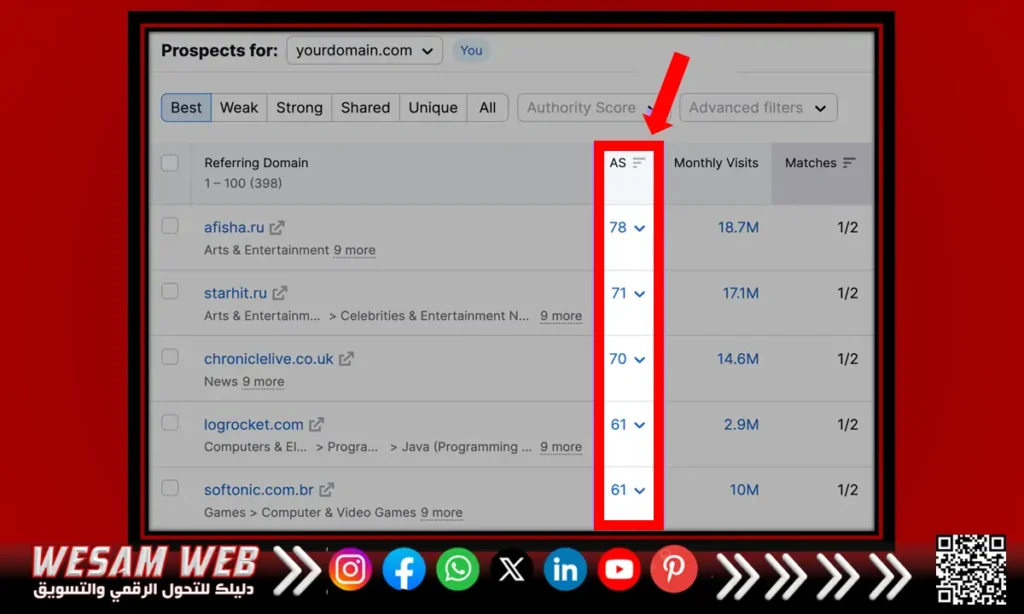Screen dimensions: 1024x614
Task: Sort by the Matches column icon
Action: click(x=849, y=163)
